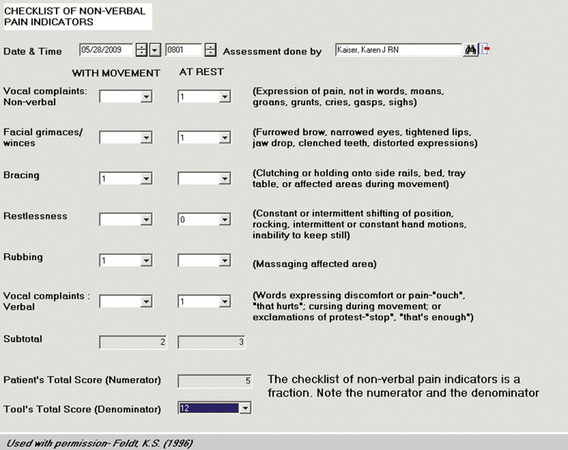Click the red arrow icon beside binoculars

[485, 49]
